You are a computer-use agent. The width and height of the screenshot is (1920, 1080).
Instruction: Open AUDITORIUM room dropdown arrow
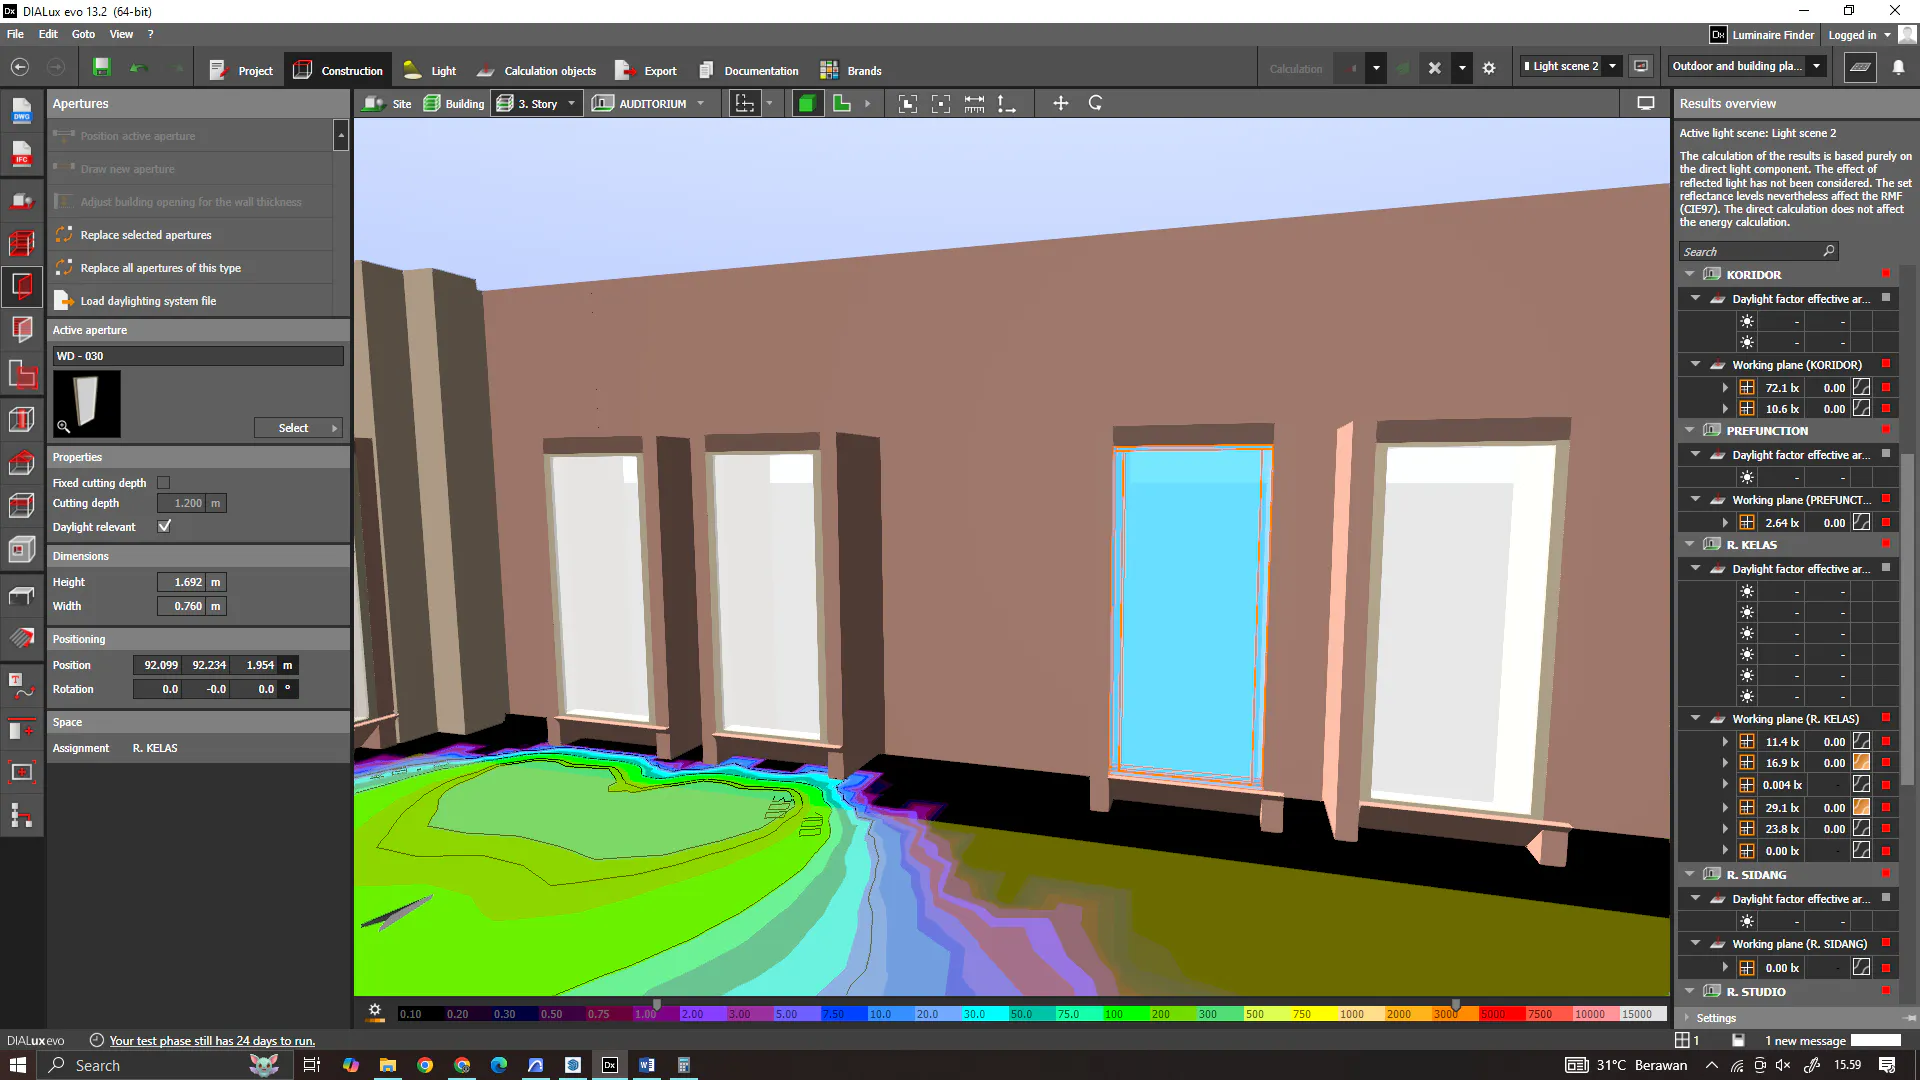click(701, 103)
